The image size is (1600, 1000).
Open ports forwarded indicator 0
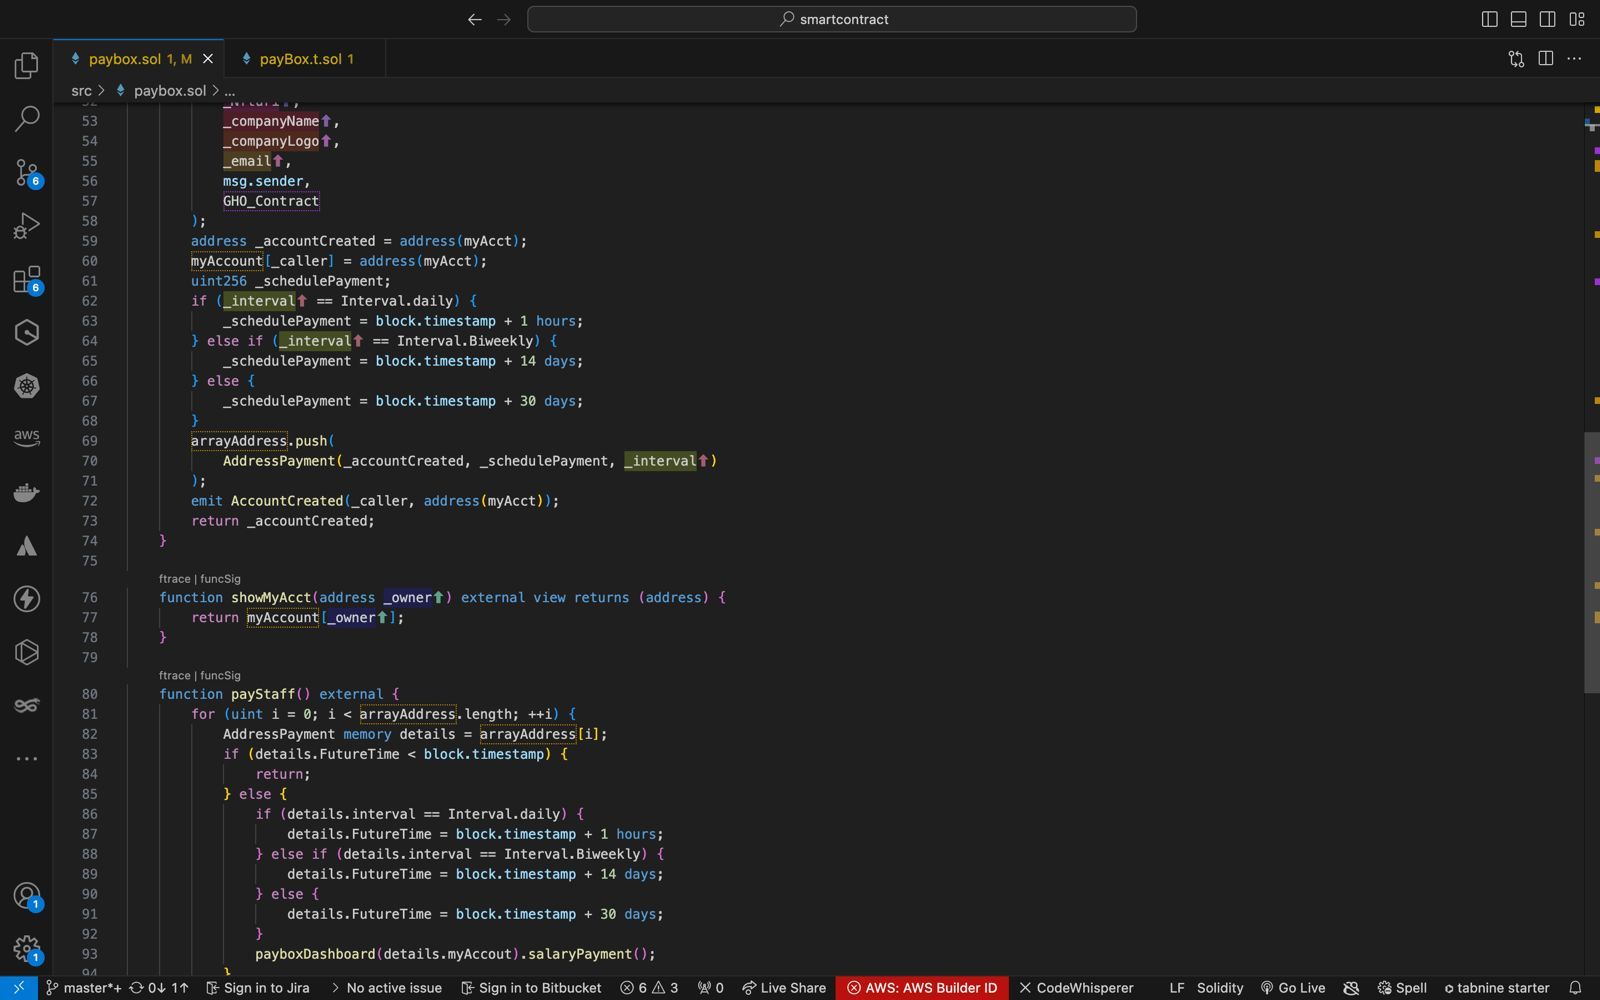coord(711,988)
